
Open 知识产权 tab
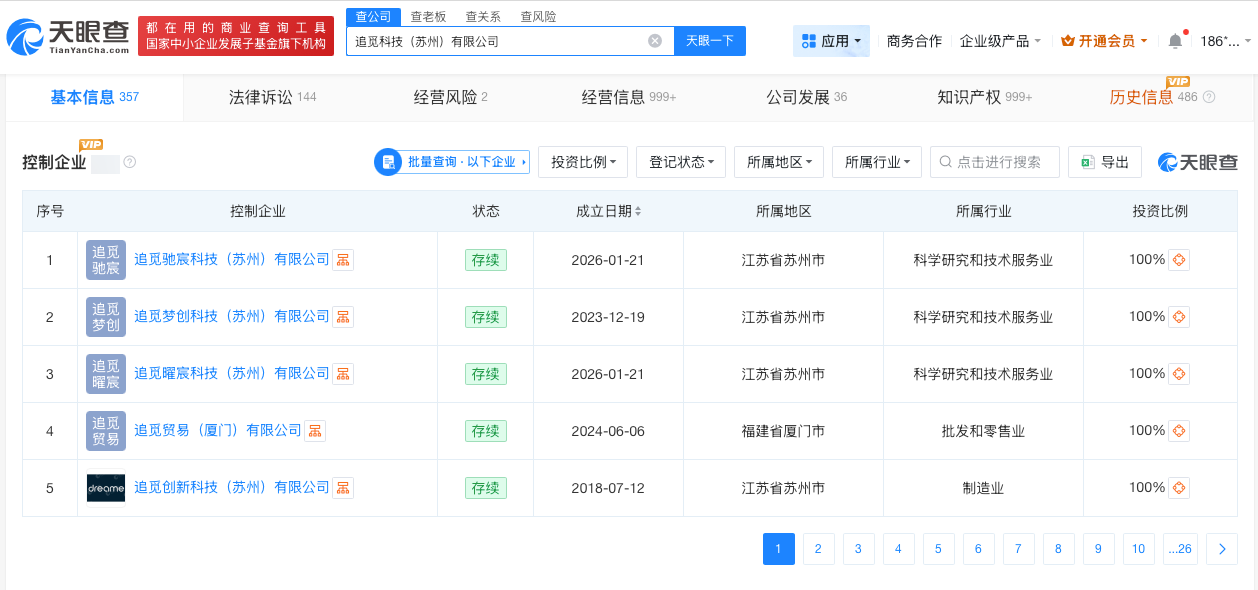tap(984, 97)
